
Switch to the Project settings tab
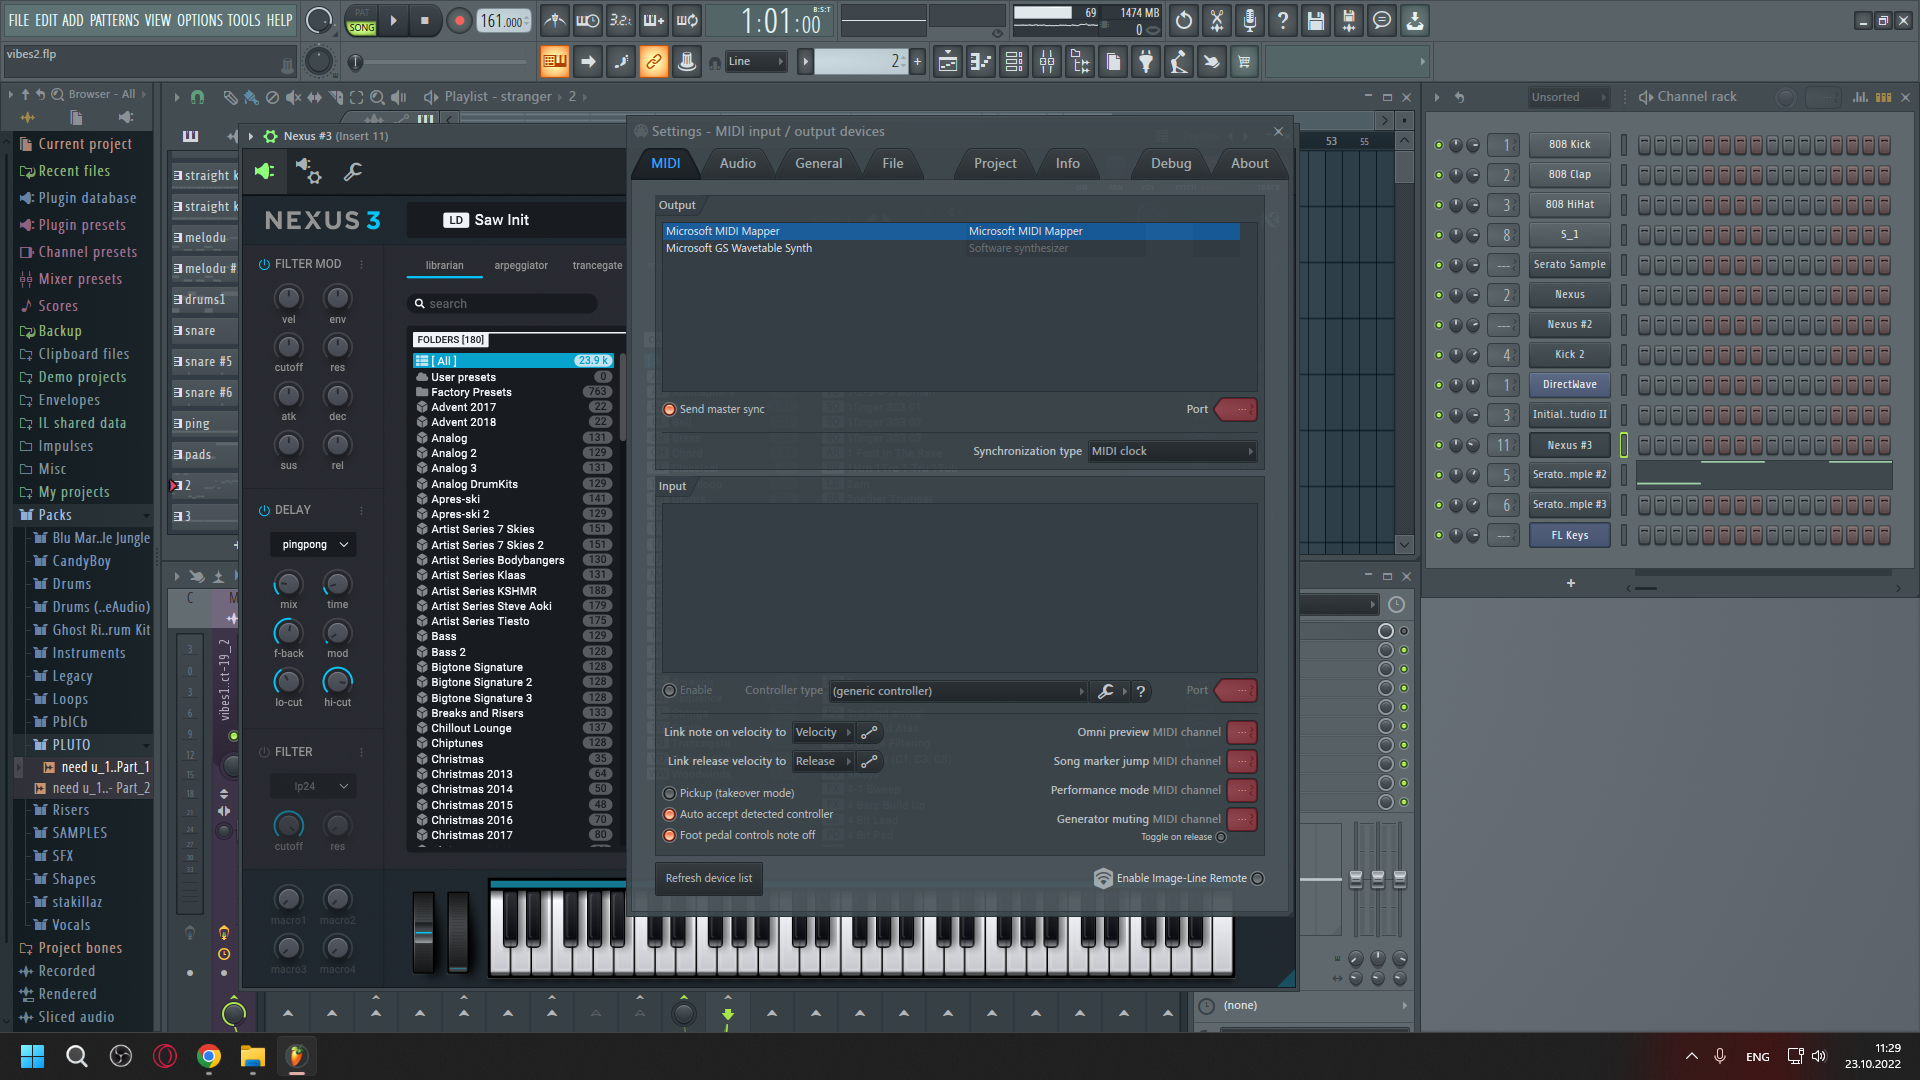[x=995, y=163]
